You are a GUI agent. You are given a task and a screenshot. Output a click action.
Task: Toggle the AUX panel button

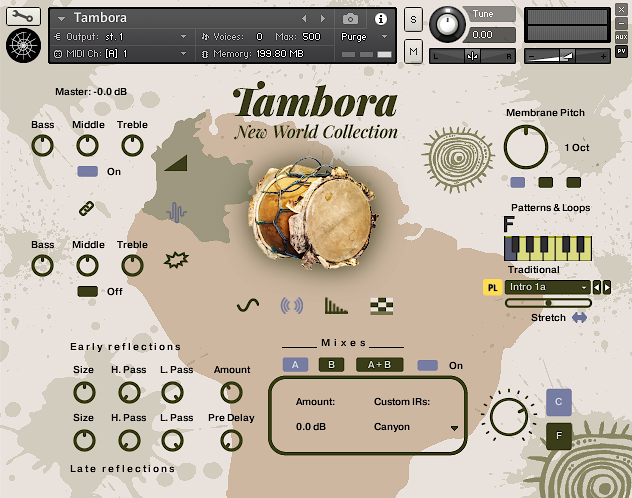[621, 37]
